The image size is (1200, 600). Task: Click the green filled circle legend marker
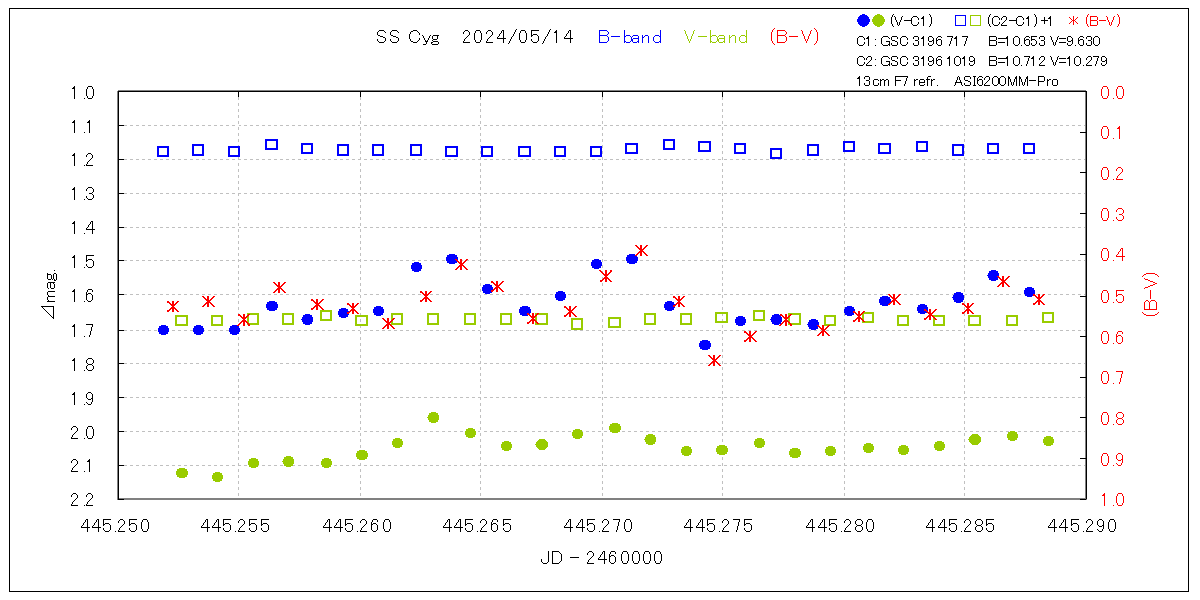[x=878, y=20]
